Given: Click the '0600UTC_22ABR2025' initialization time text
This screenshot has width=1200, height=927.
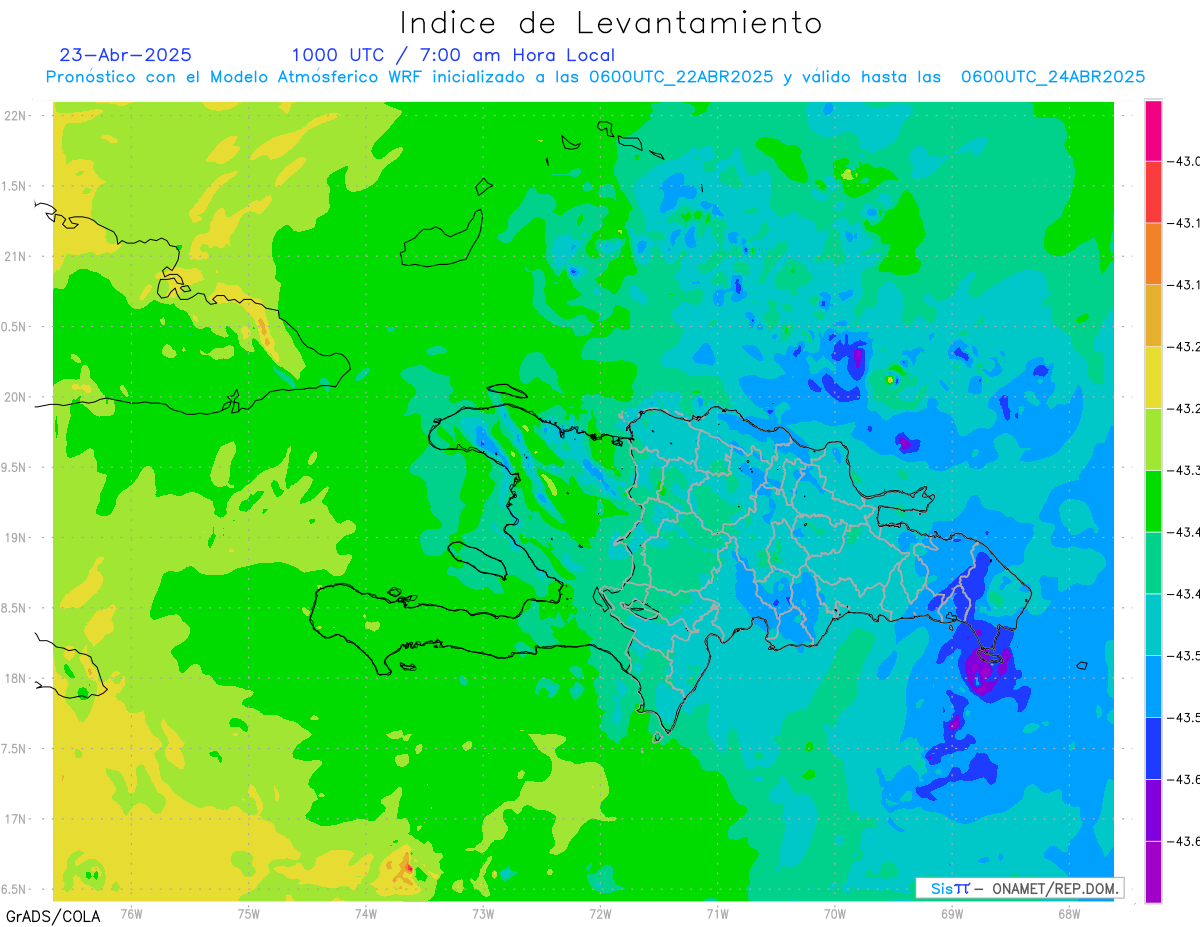Looking at the screenshot, I should [681, 77].
